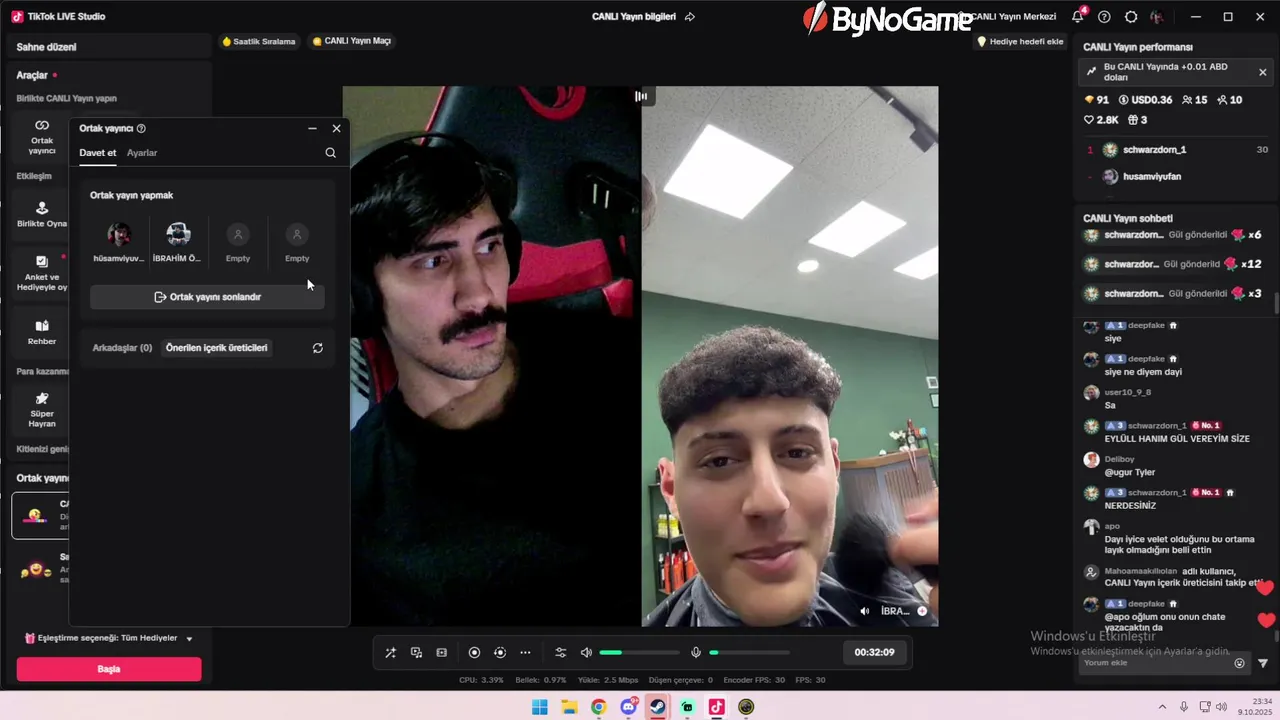Click husamviyufan in the ranking list

(1152, 177)
